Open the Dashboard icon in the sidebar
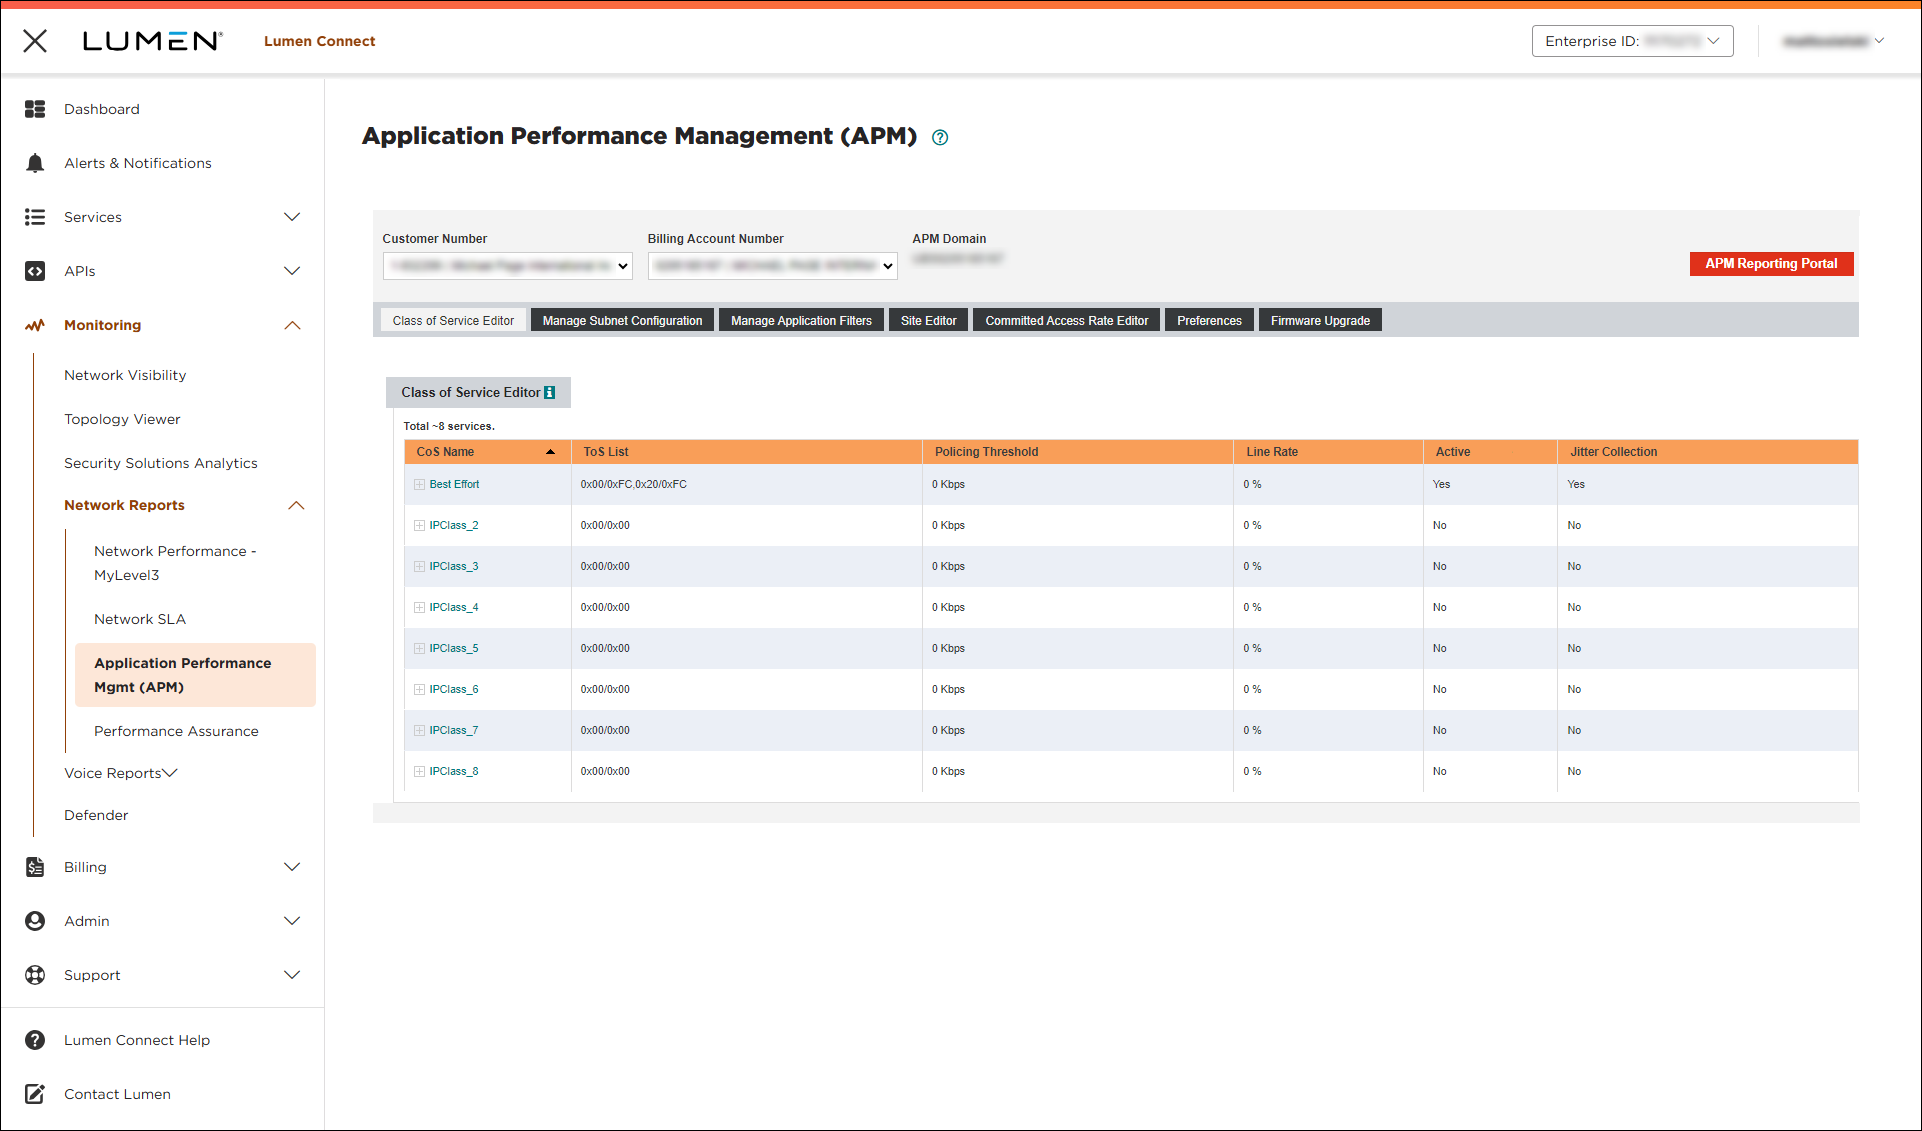This screenshot has width=1922, height=1131. [35, 109]
